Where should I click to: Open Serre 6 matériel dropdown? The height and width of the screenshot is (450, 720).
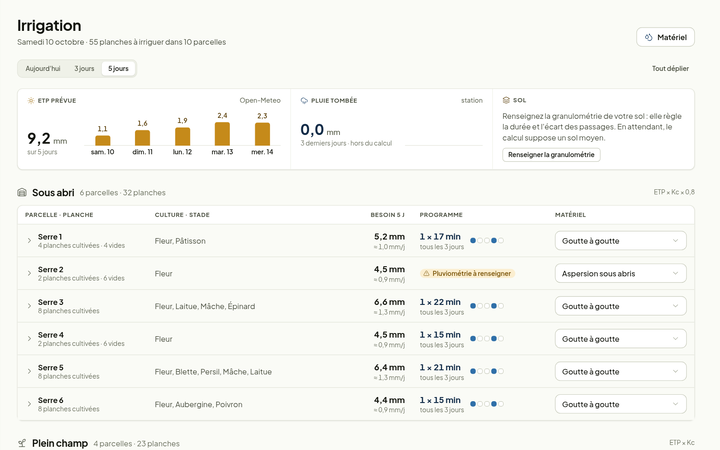pyautogui.click(x=620, y=404)
